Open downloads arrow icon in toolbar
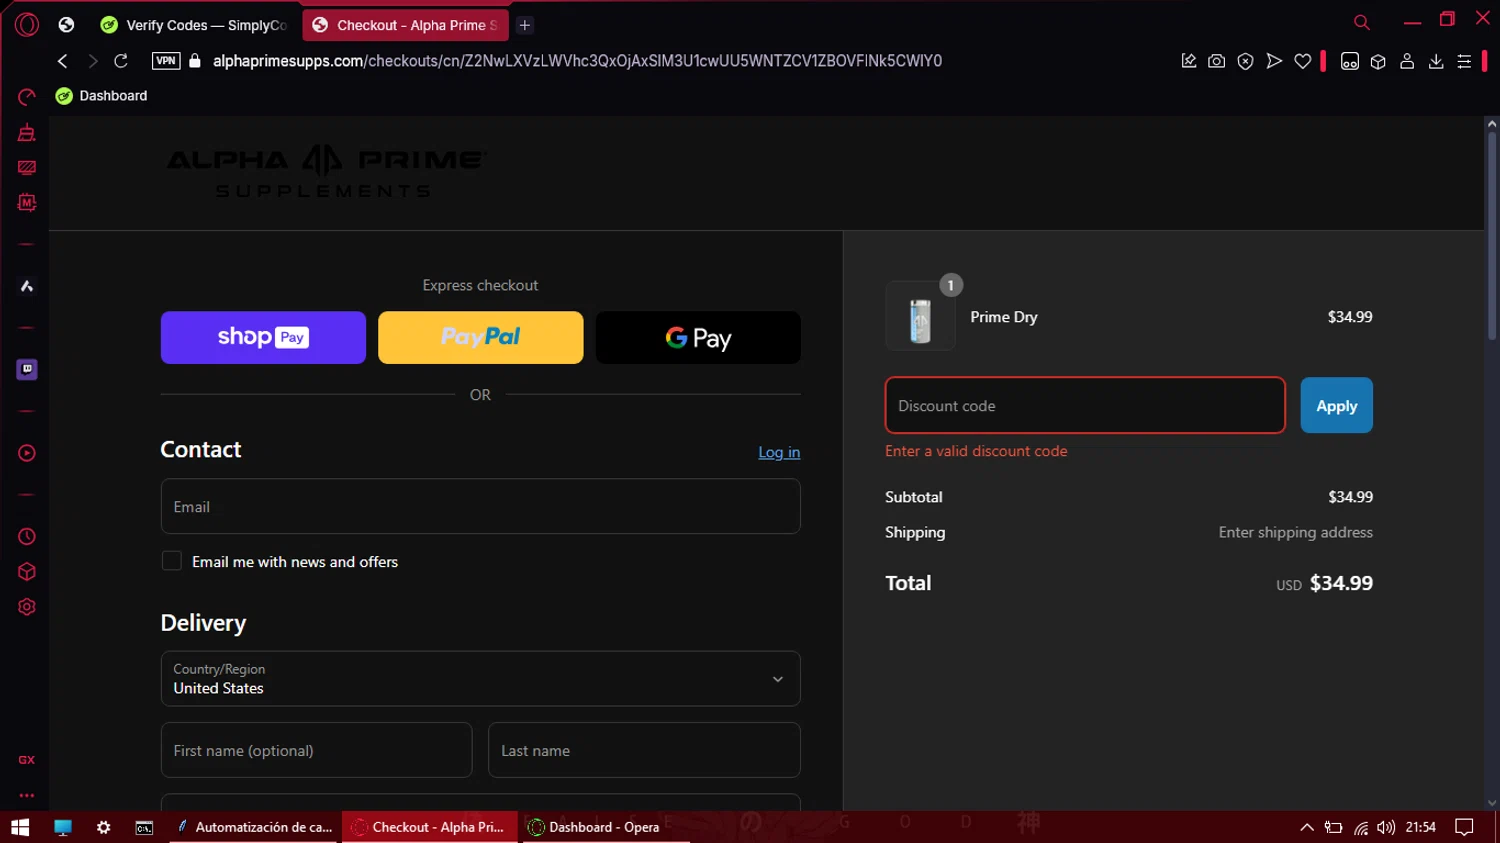Screen dimensions: 1500x843 [1436, 61]
